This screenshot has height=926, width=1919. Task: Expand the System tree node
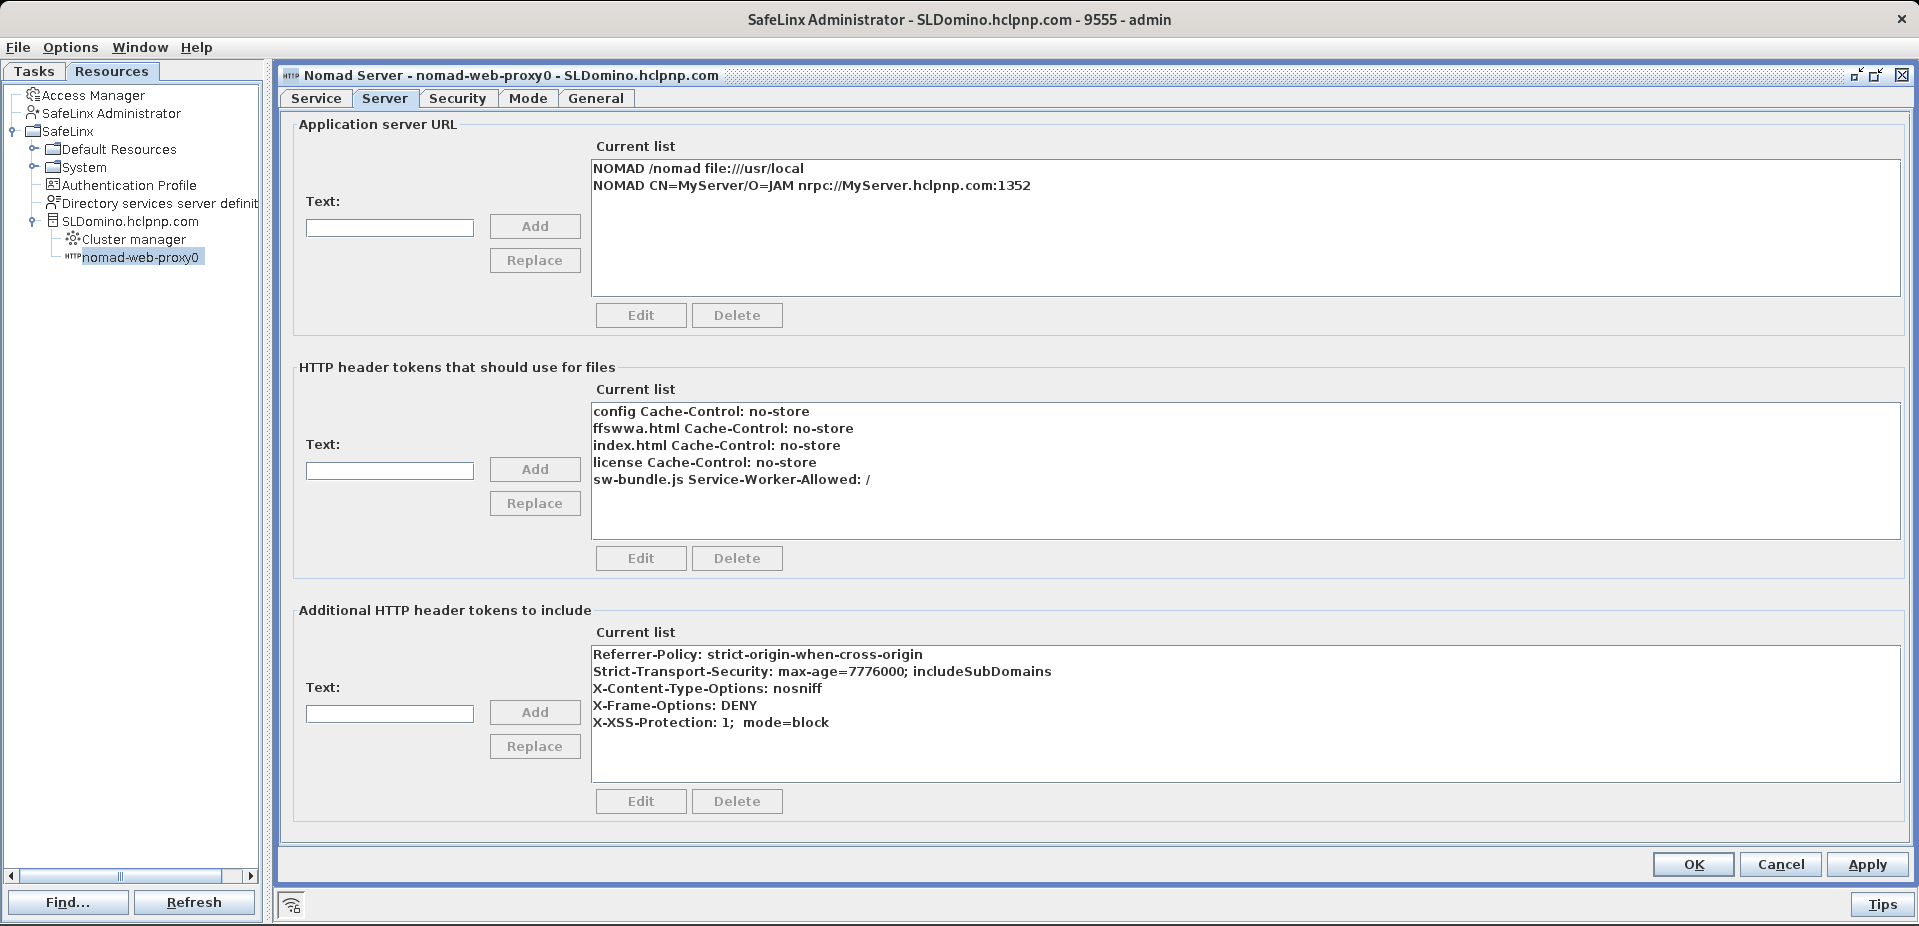click(x=33, y=167)
